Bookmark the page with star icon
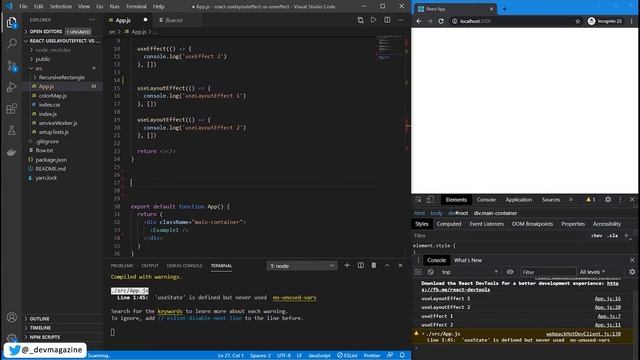The image size is (640, 360). point(578,21)
